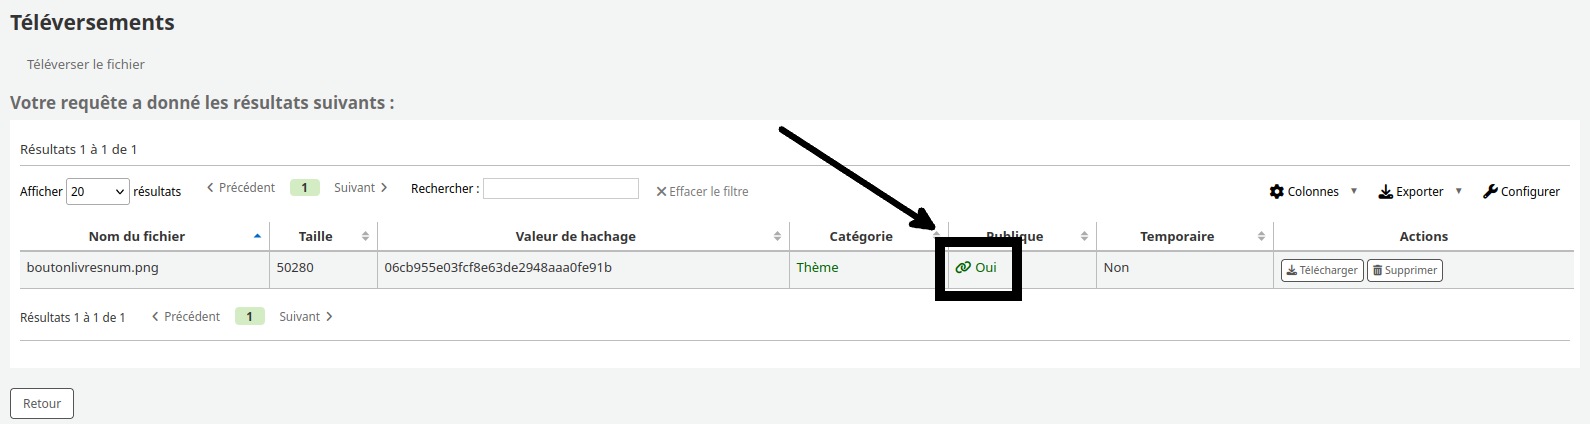
Task: Click the Exporter download icon
Action: point(1386,191)
